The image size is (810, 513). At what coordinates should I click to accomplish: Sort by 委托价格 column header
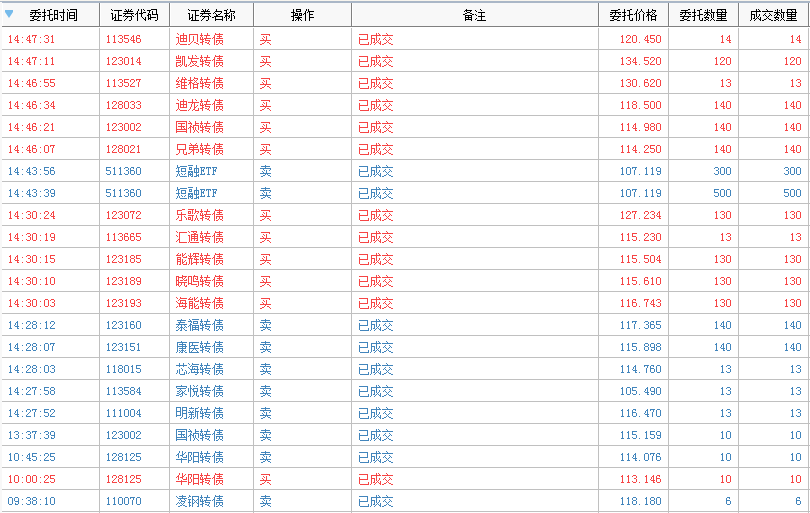coord(633,15)
